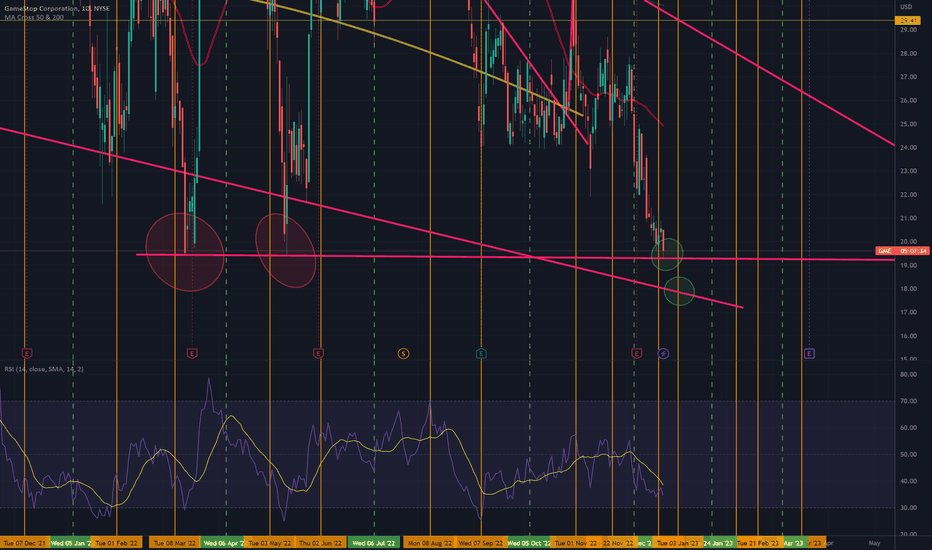Click the Tue 08 Mar '22 date label

tap(175, 543)
